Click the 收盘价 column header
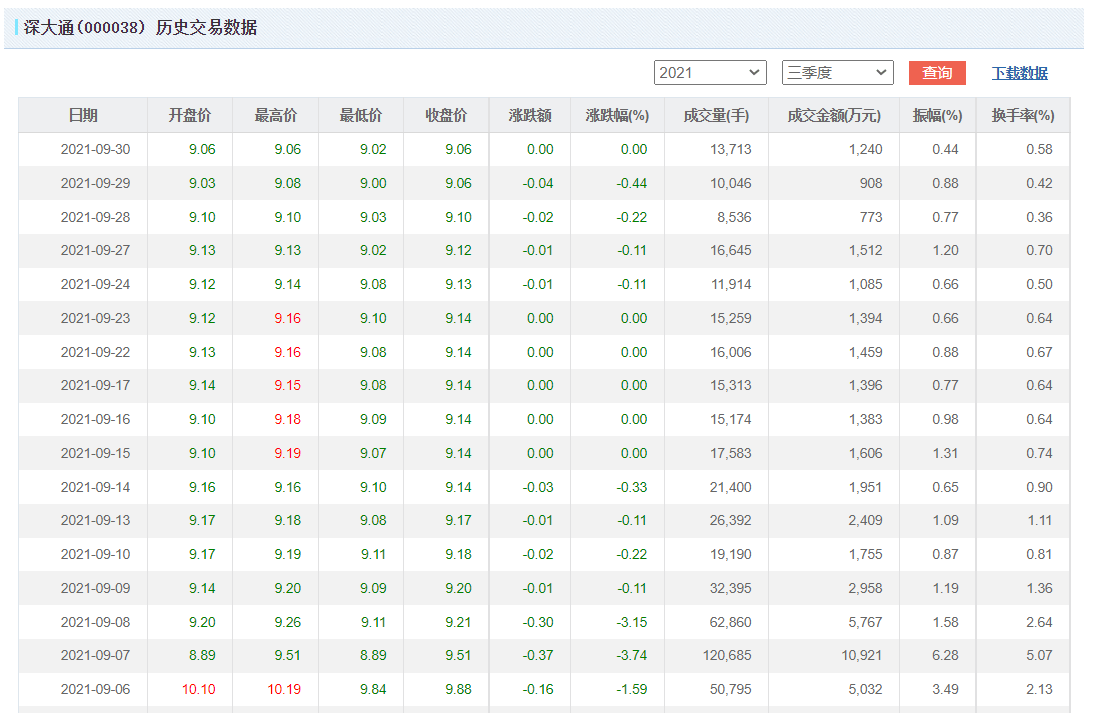The height and width of the screenshot is (713, 1095). [x=446, y=116]
